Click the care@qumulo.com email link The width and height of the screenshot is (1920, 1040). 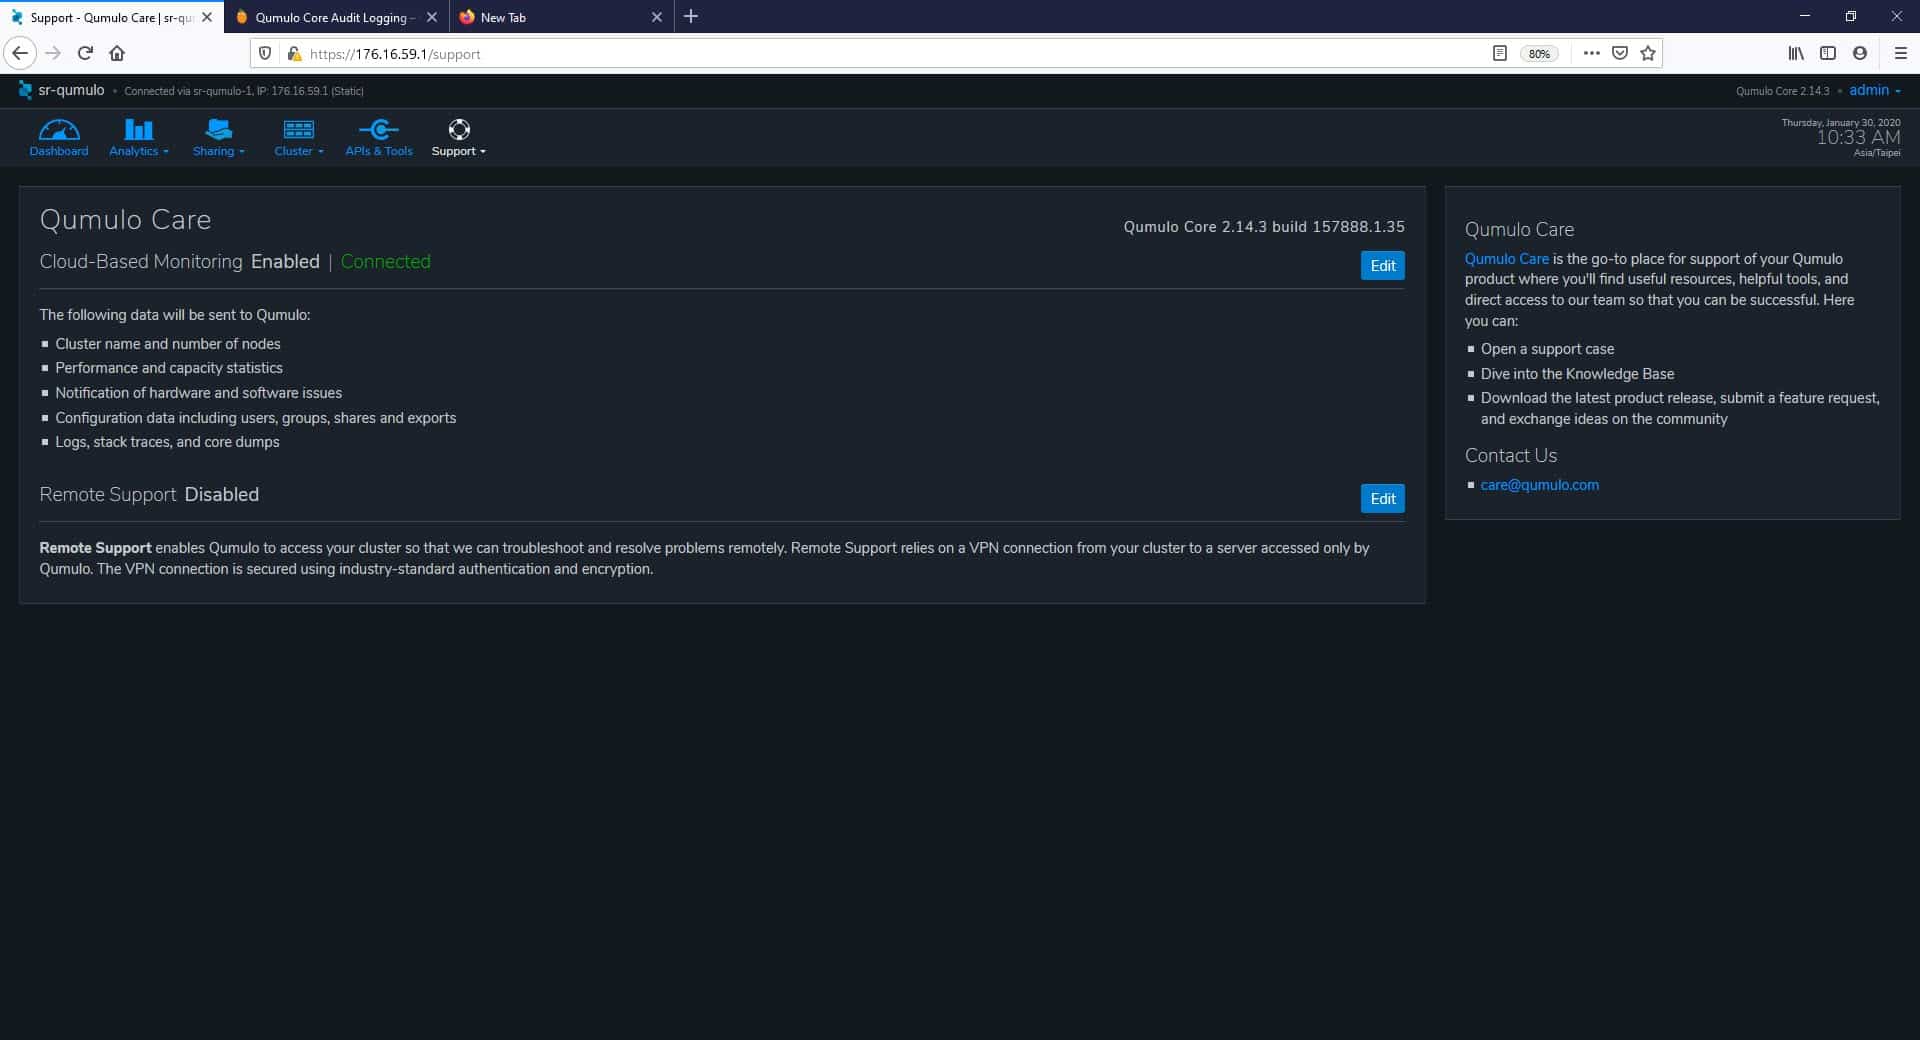pos(1539,485)
